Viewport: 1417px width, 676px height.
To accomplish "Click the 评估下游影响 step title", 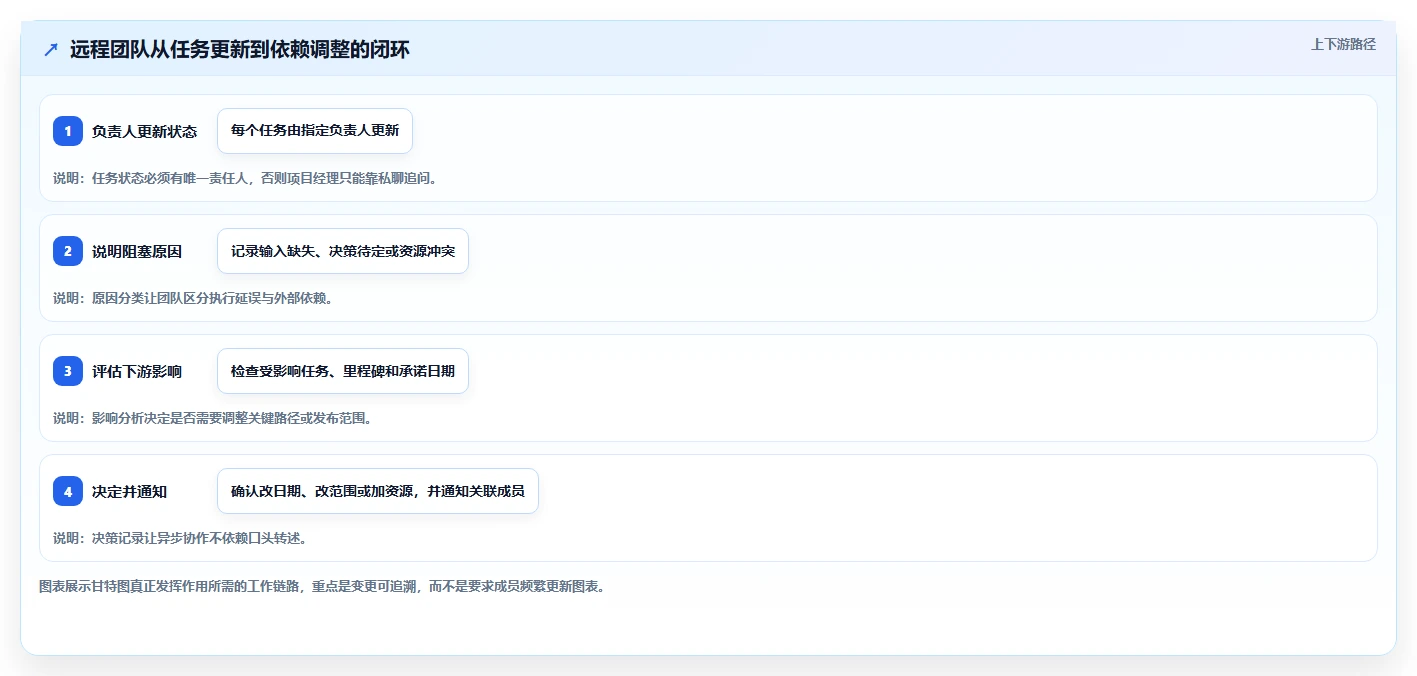I will coord(137,371).
